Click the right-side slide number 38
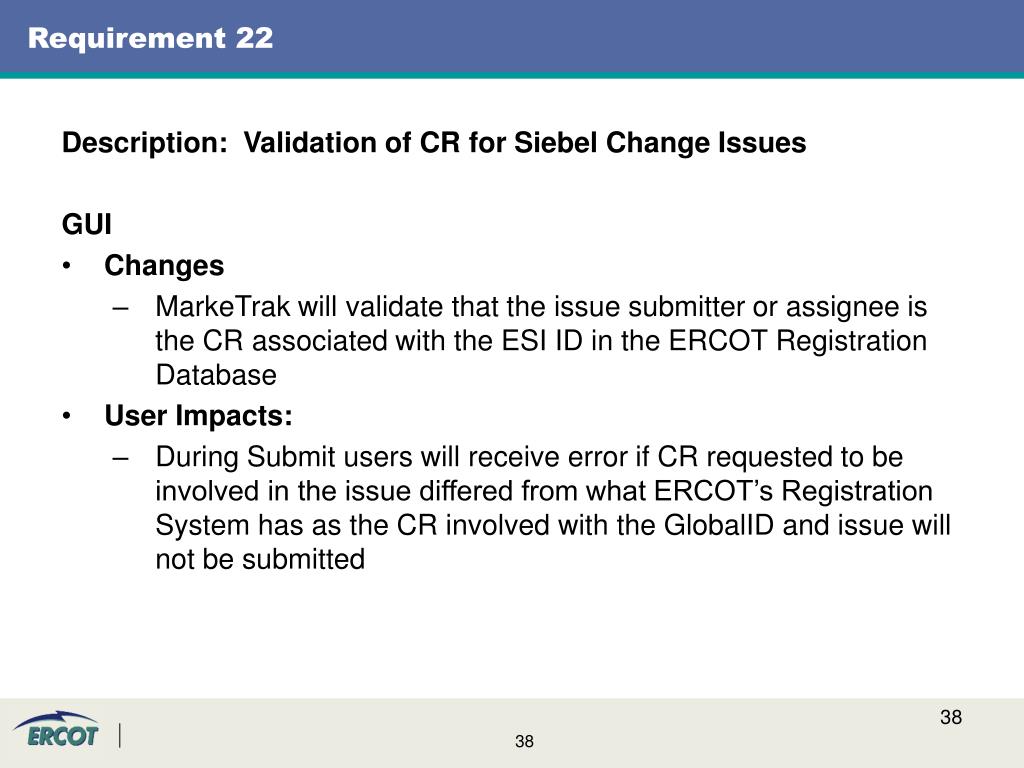1024x768 pixels. [951, 717]
